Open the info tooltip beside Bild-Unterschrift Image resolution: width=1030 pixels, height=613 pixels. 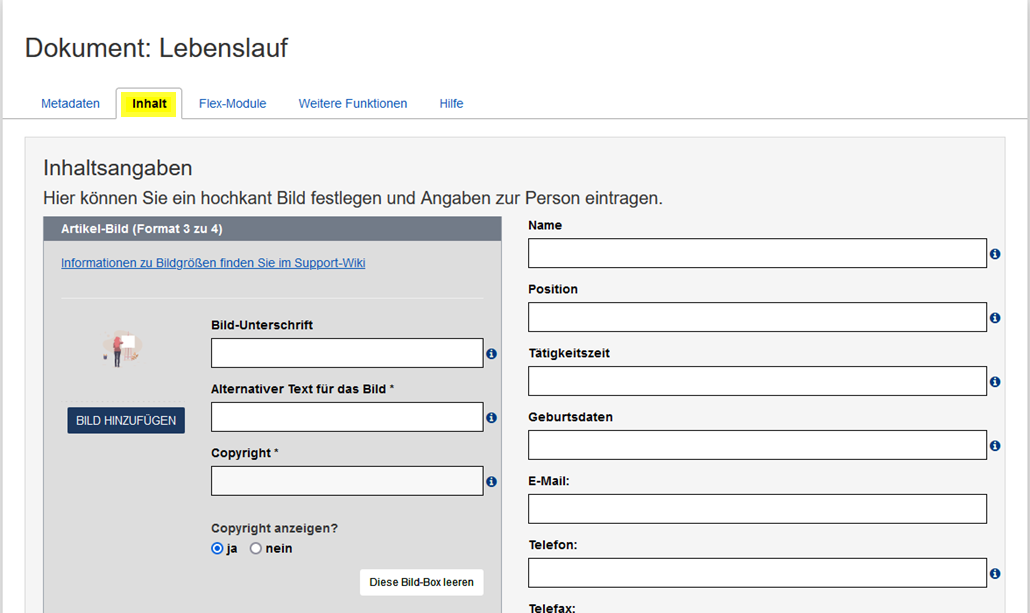click(491, 353)
